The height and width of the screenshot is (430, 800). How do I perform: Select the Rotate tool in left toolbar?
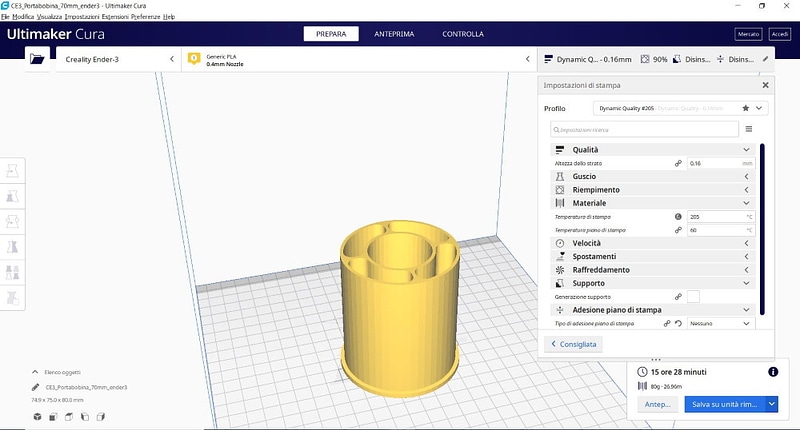pos(12,221)
